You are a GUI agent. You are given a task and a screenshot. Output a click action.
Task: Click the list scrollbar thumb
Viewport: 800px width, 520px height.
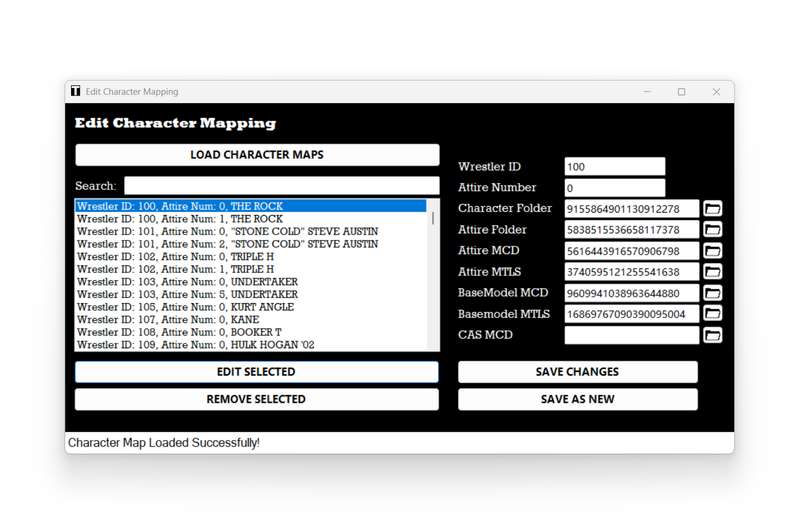[x=433, y=218]
